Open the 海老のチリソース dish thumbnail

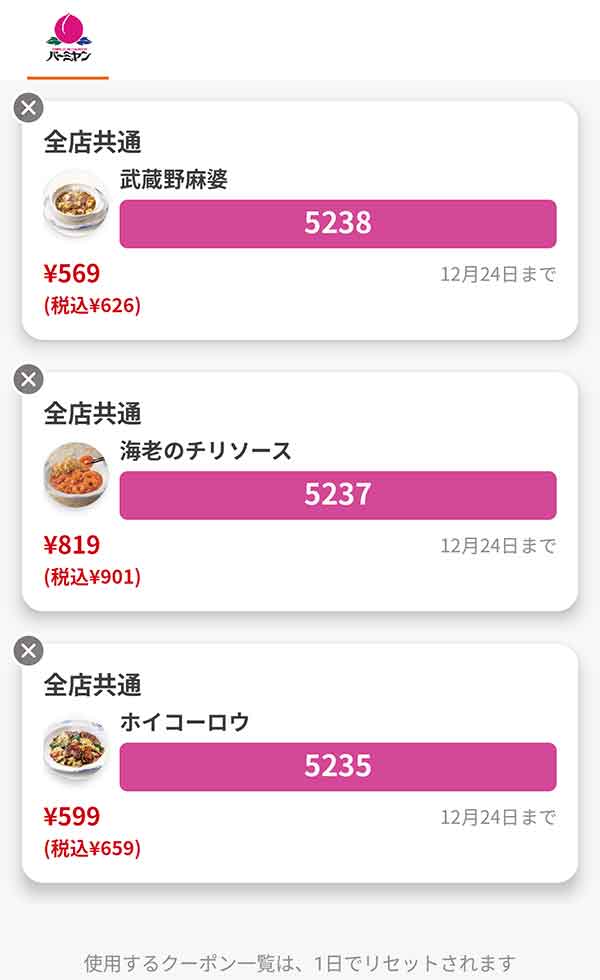(x=75, y=475)
